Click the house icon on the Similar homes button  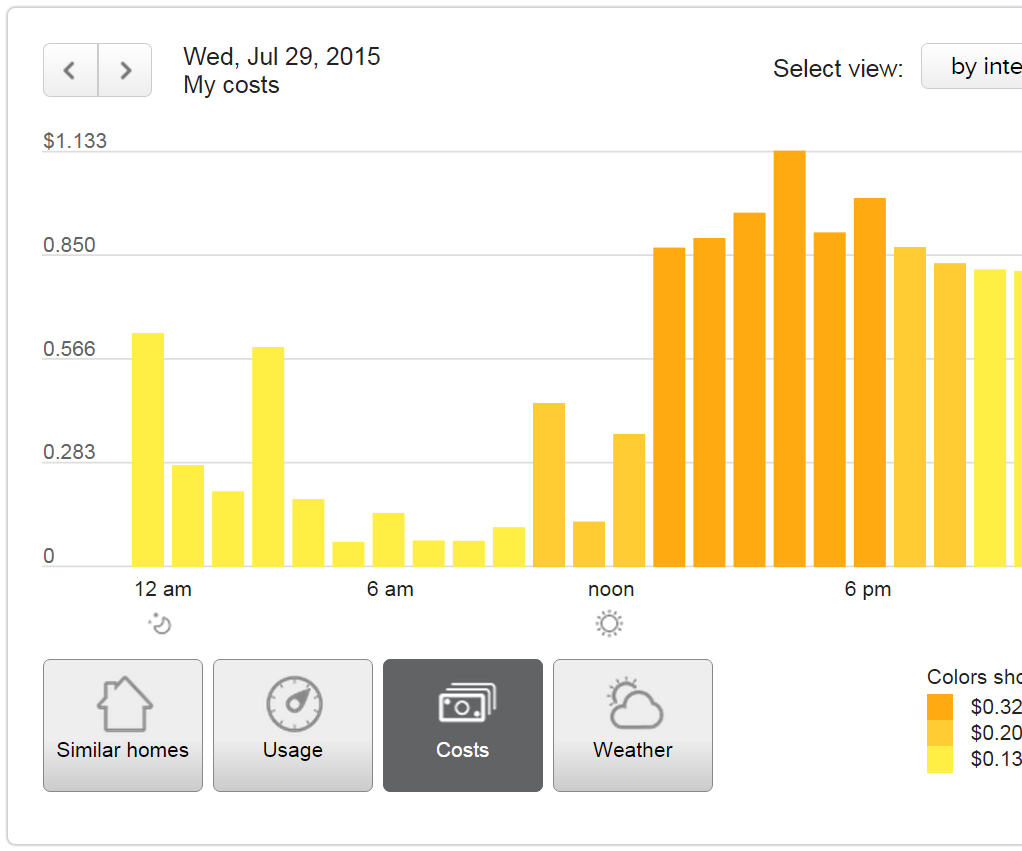122,706
